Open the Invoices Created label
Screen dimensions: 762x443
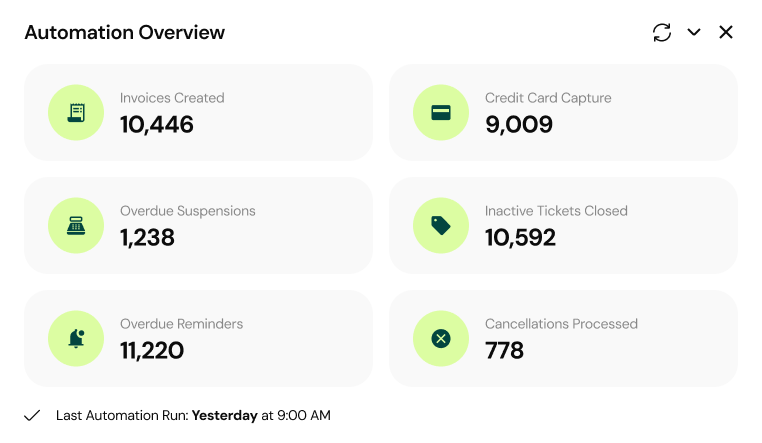pos(172,98)
